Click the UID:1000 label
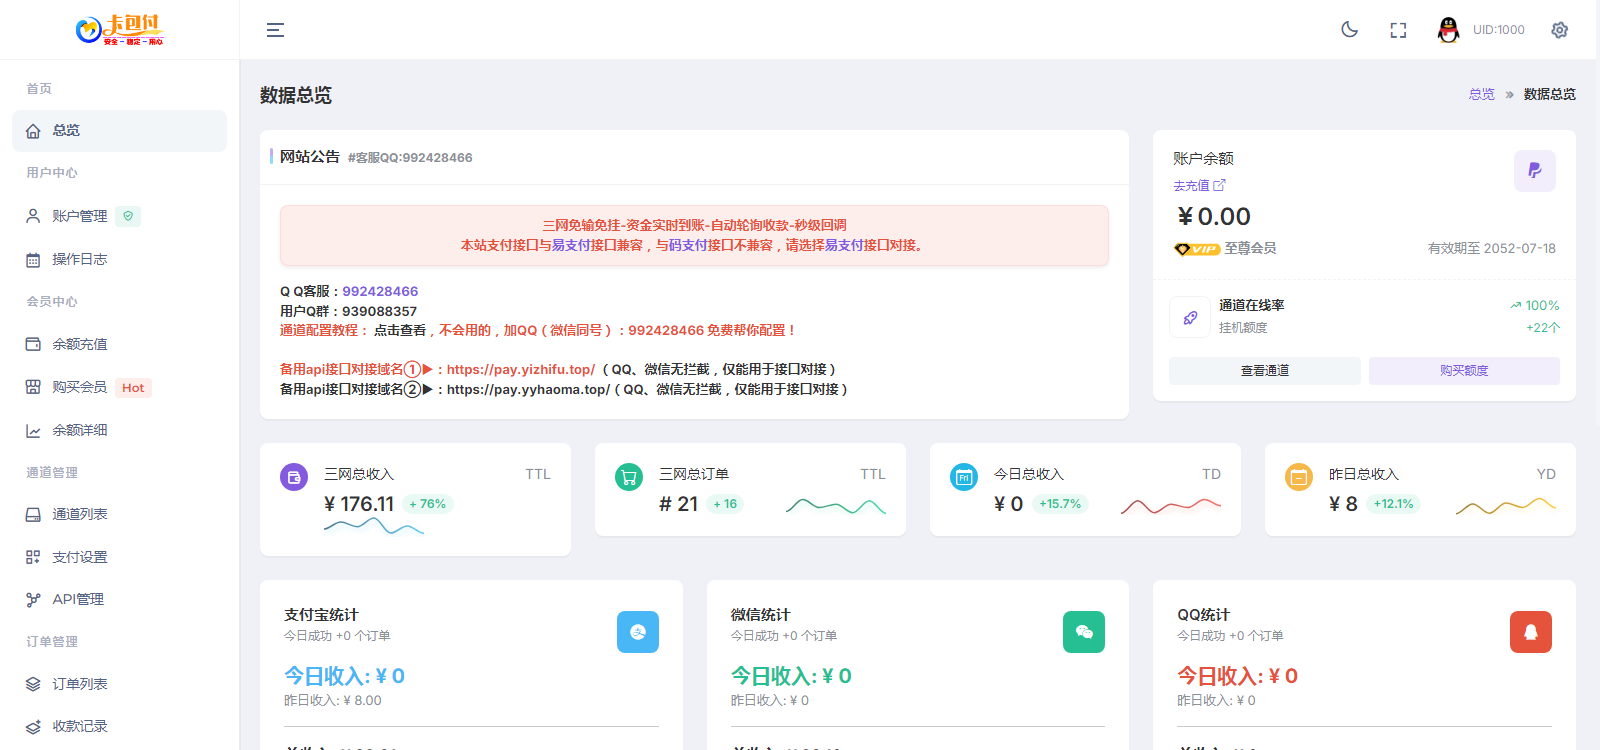Image resolution: width=1600 pixels, height=750 pixels. click(1498, 30)
